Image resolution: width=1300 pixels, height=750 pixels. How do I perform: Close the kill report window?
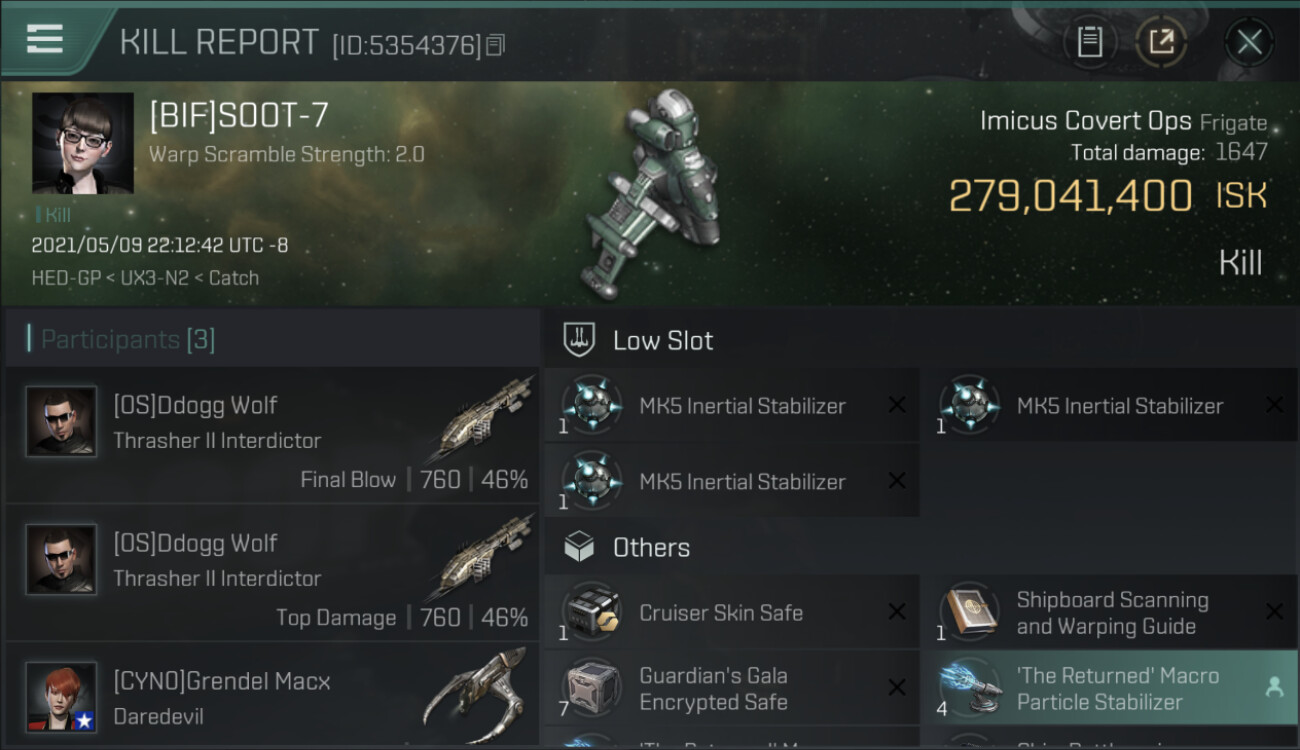[1249, 42]
